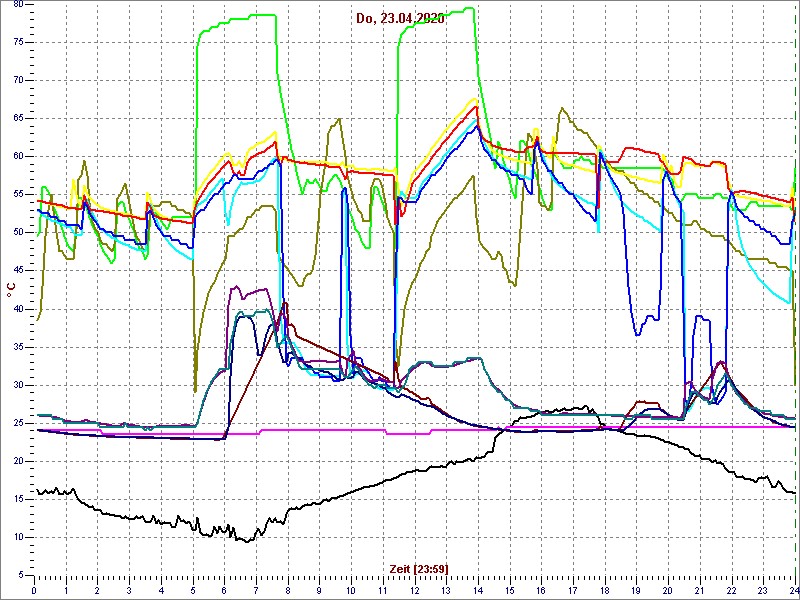Click hour 23 label on time axis
Screen dimensions: 800x600
[762, 590]
